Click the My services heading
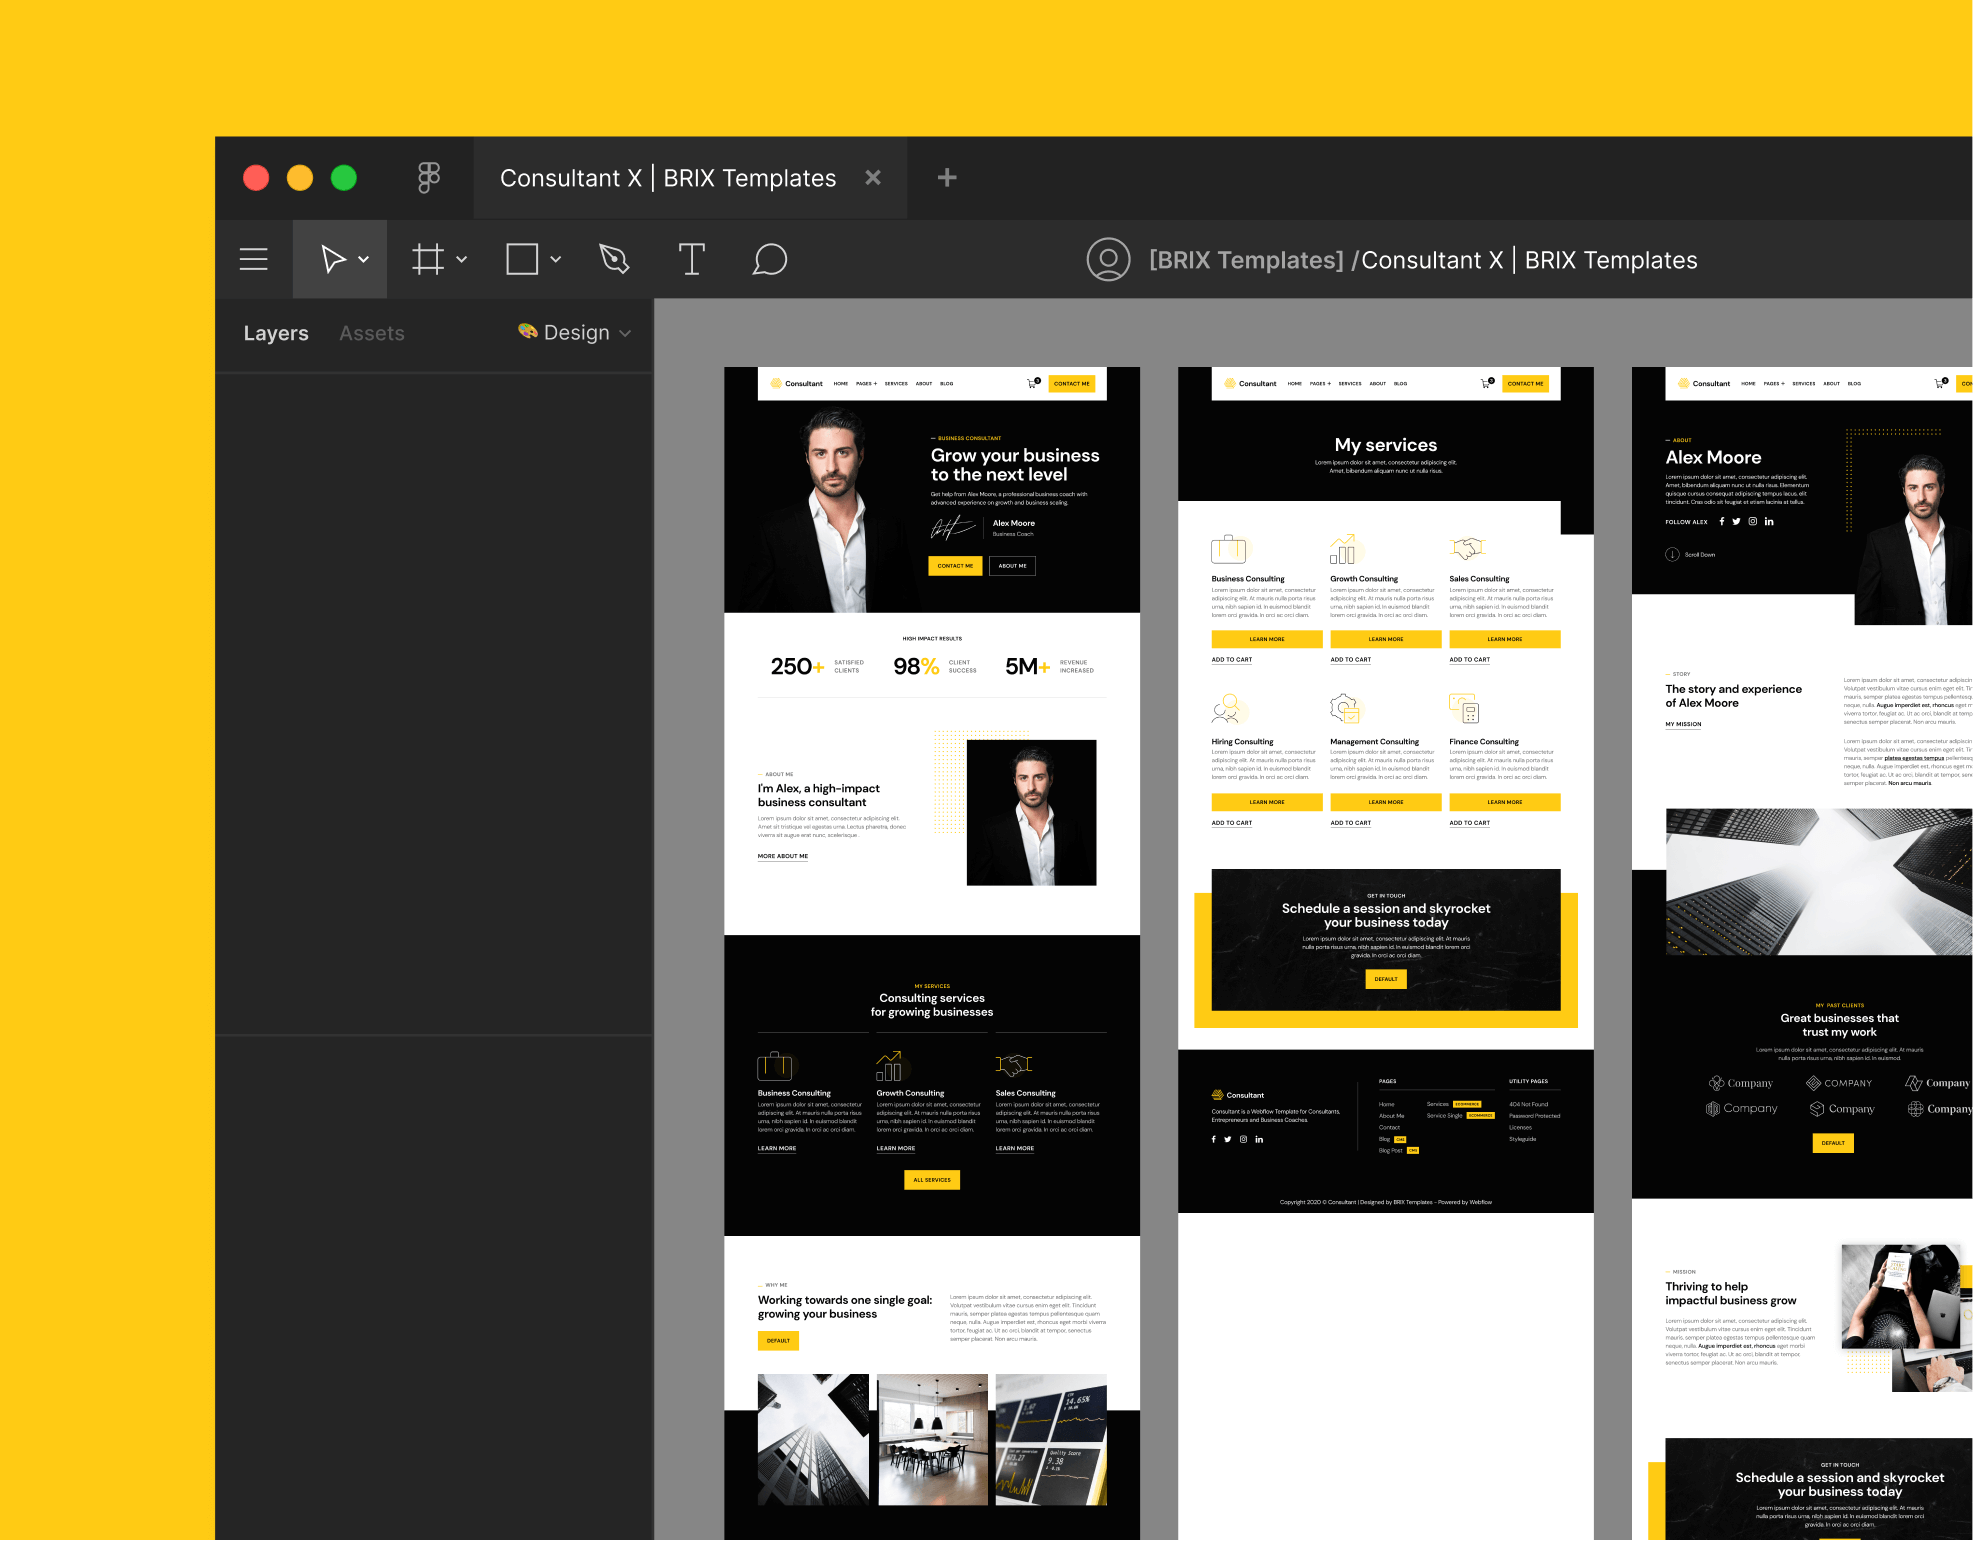This screenshot has height=1541, width=1973. tap(1385, 445)
